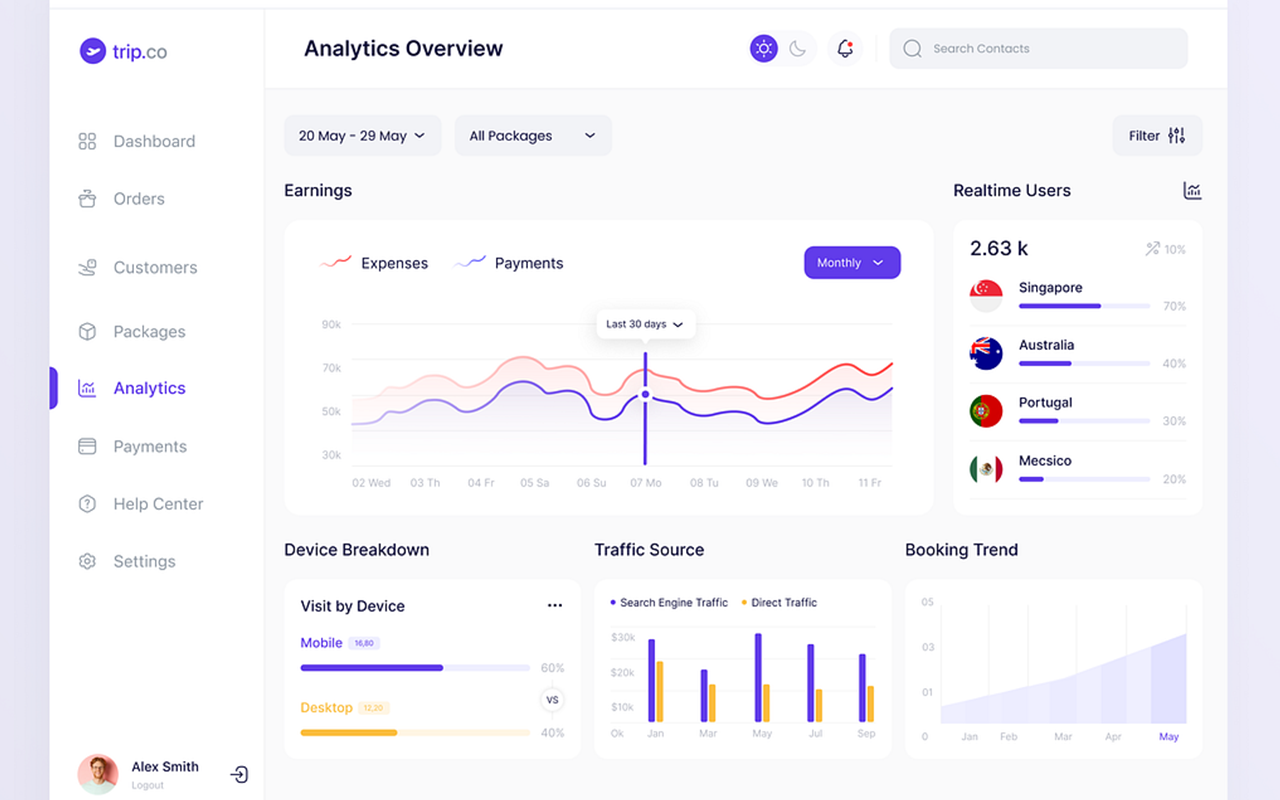This screenshot has width=1280, height=800.
Task: Open the Packages section icon
Action: point(86,331)
